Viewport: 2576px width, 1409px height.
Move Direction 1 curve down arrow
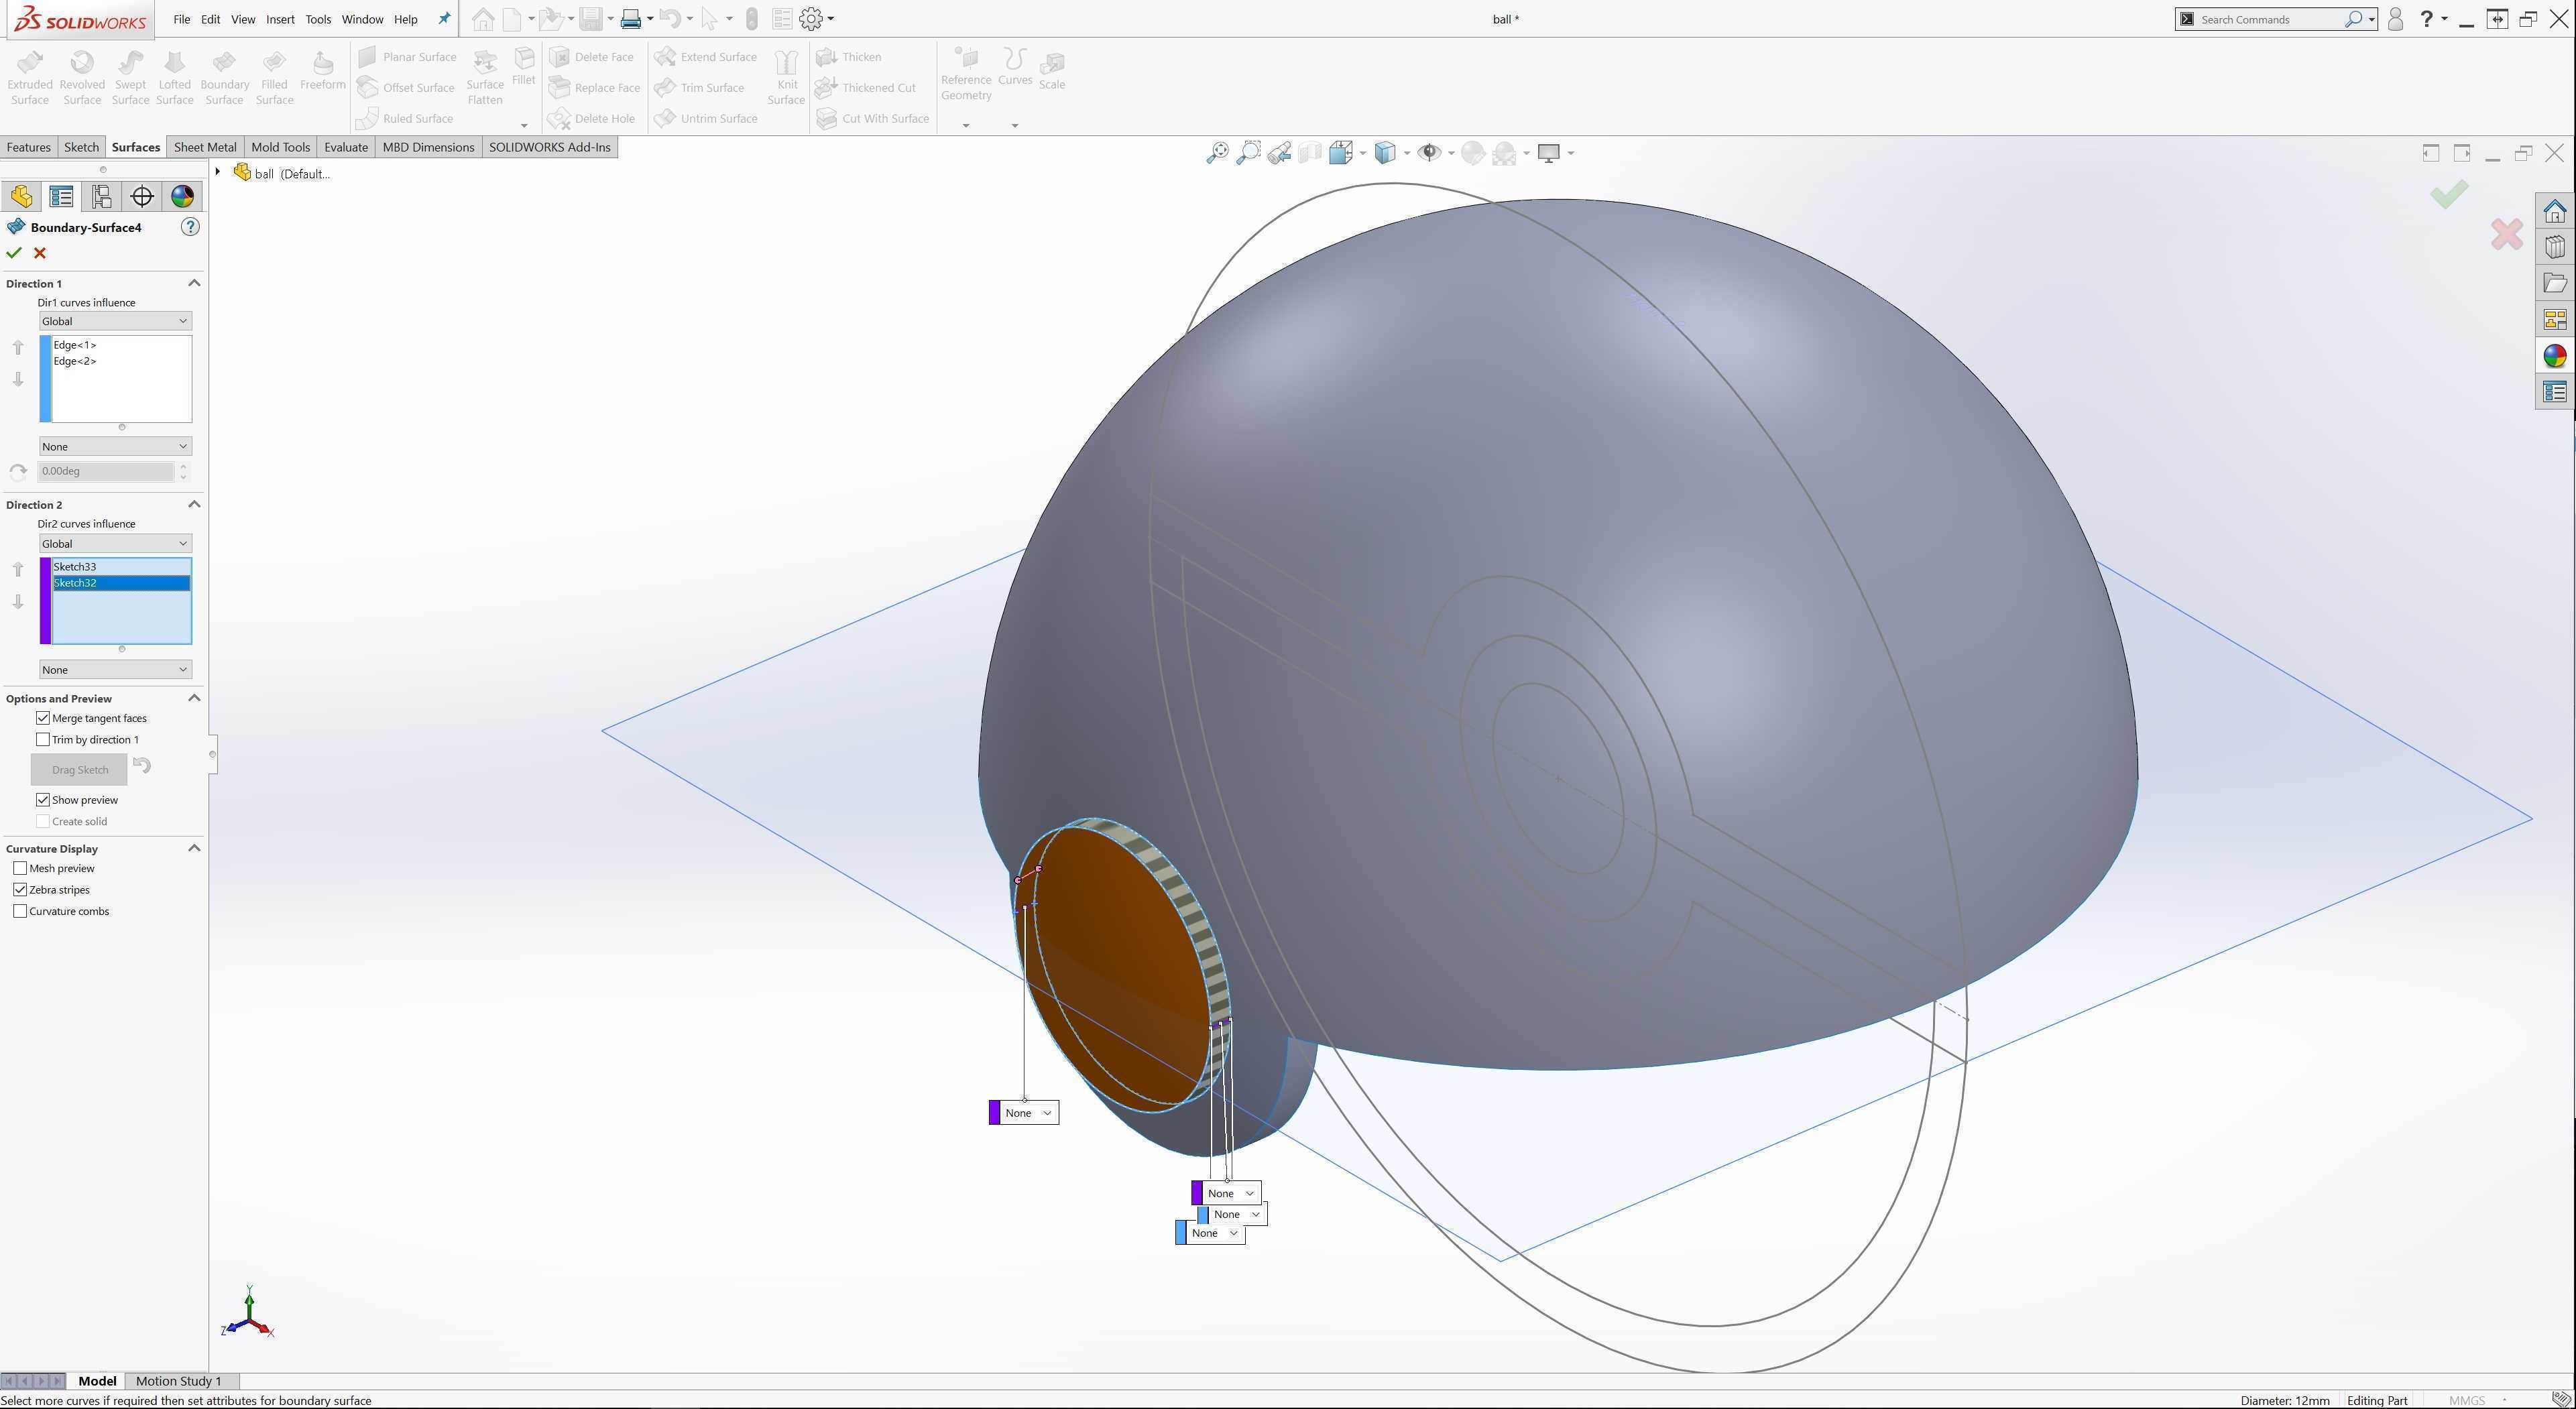click(x=18, y=379)
